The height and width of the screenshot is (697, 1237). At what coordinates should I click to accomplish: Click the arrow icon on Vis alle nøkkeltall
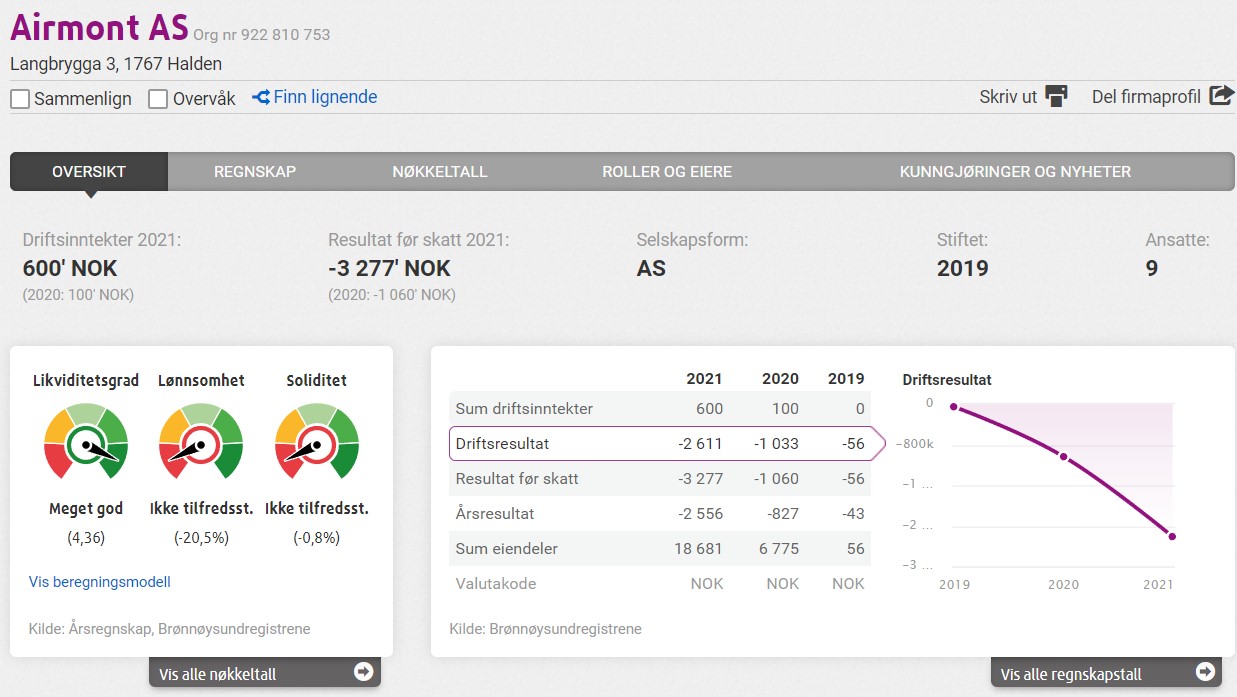(363, 672)
